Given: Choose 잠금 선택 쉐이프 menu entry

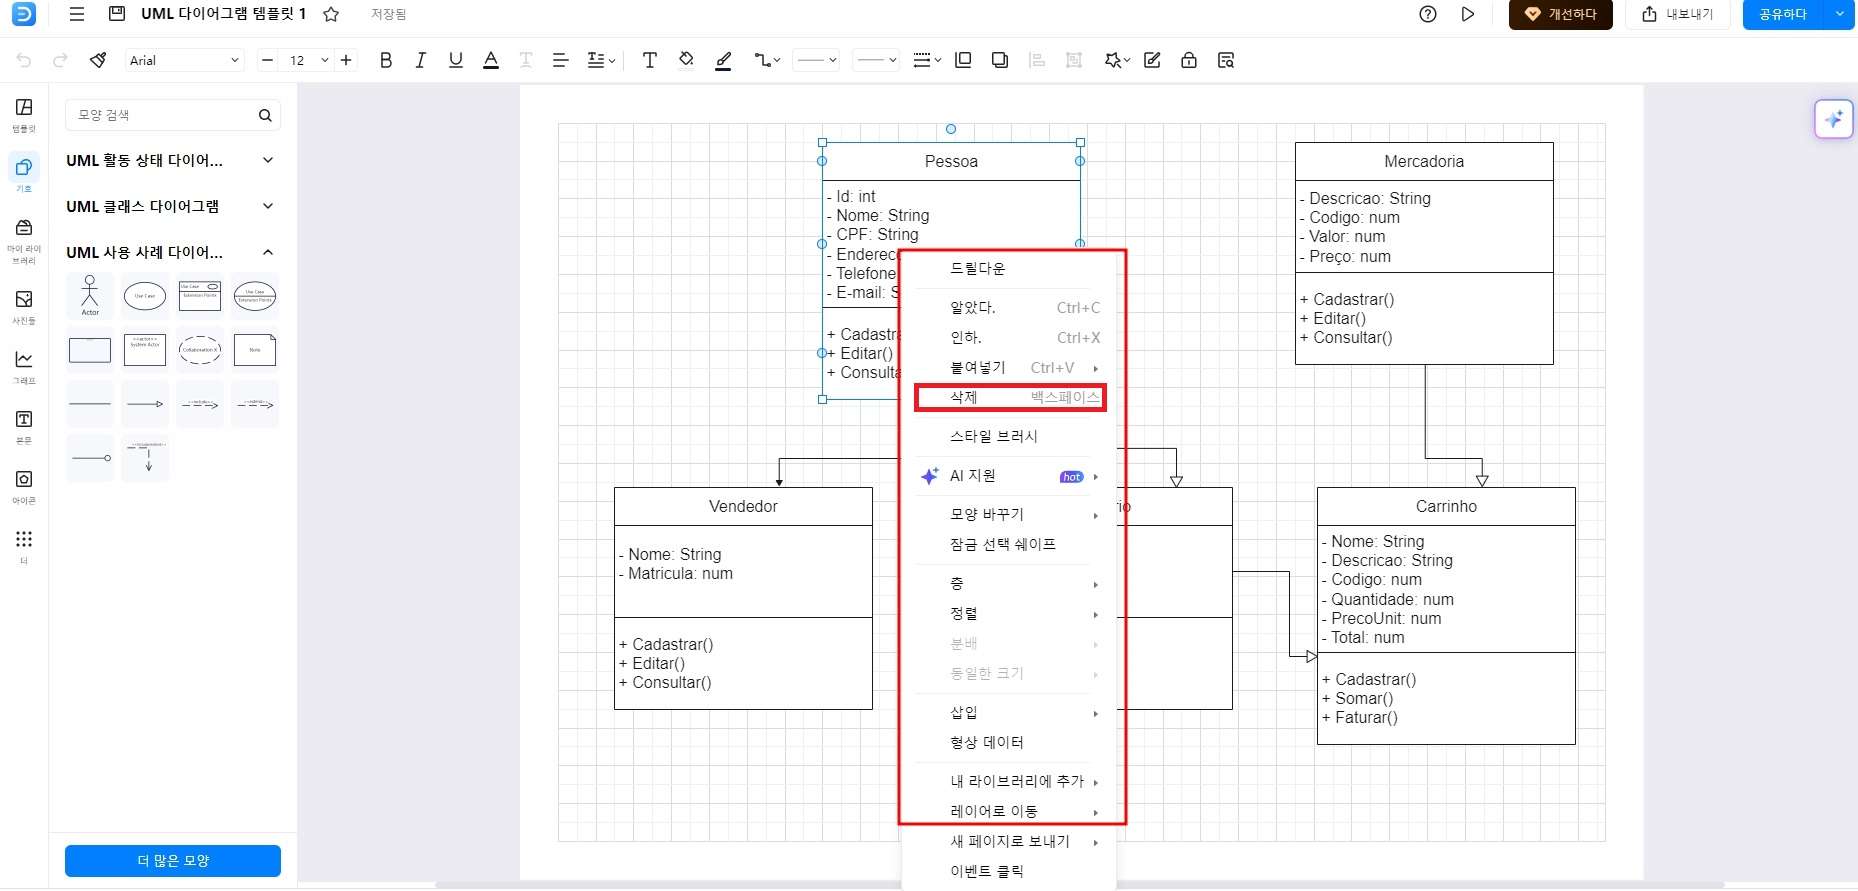Looking at the screenshot, I should pyautogui.click(x=1010, y=544).
